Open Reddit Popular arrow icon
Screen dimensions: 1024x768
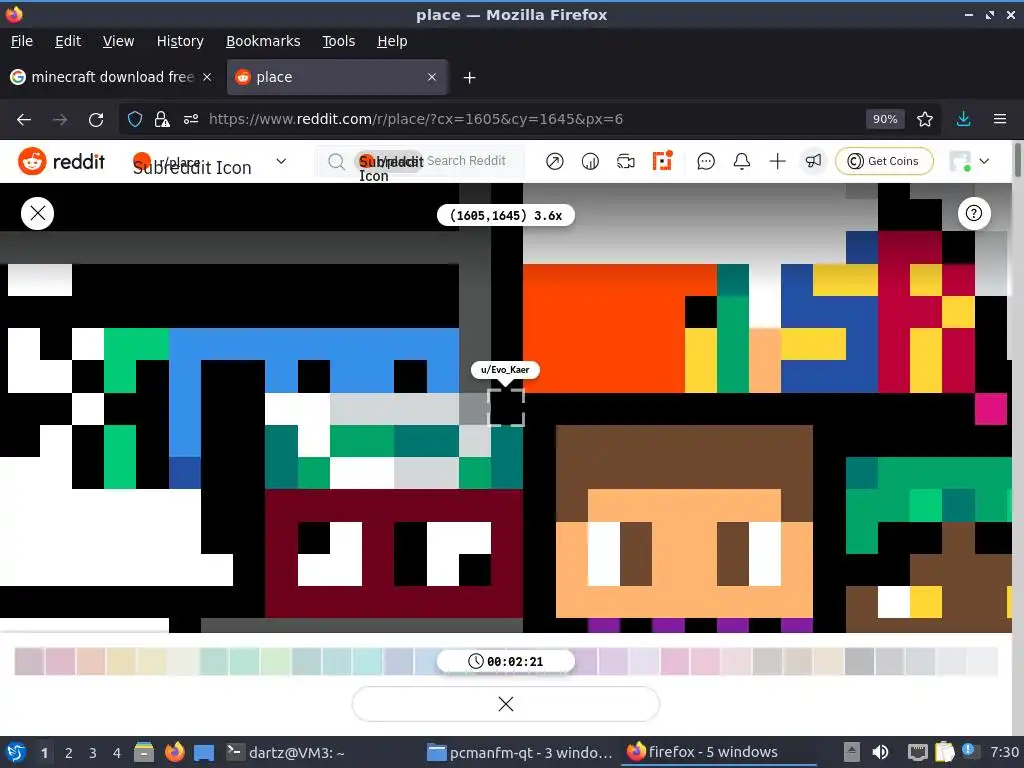click(554, 161)
